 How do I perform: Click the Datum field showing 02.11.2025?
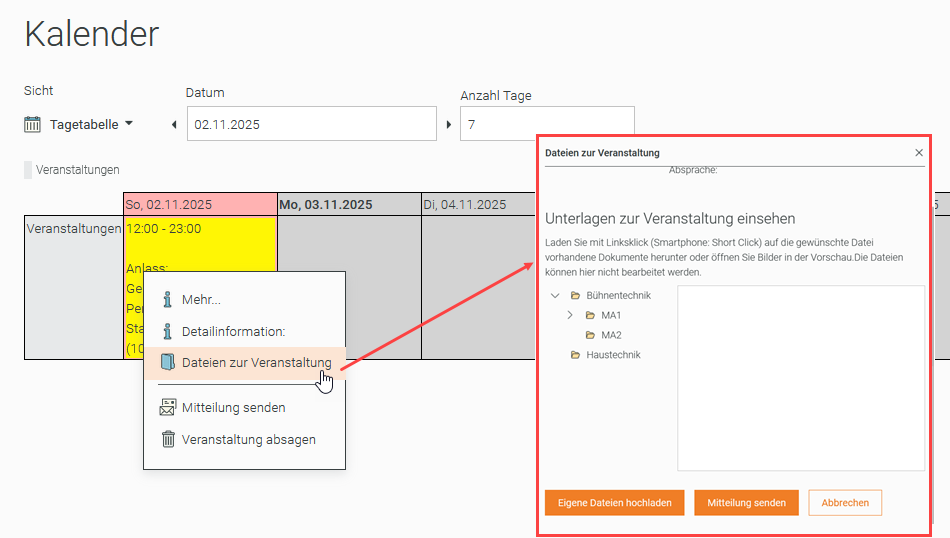click(x=310, y=124)
